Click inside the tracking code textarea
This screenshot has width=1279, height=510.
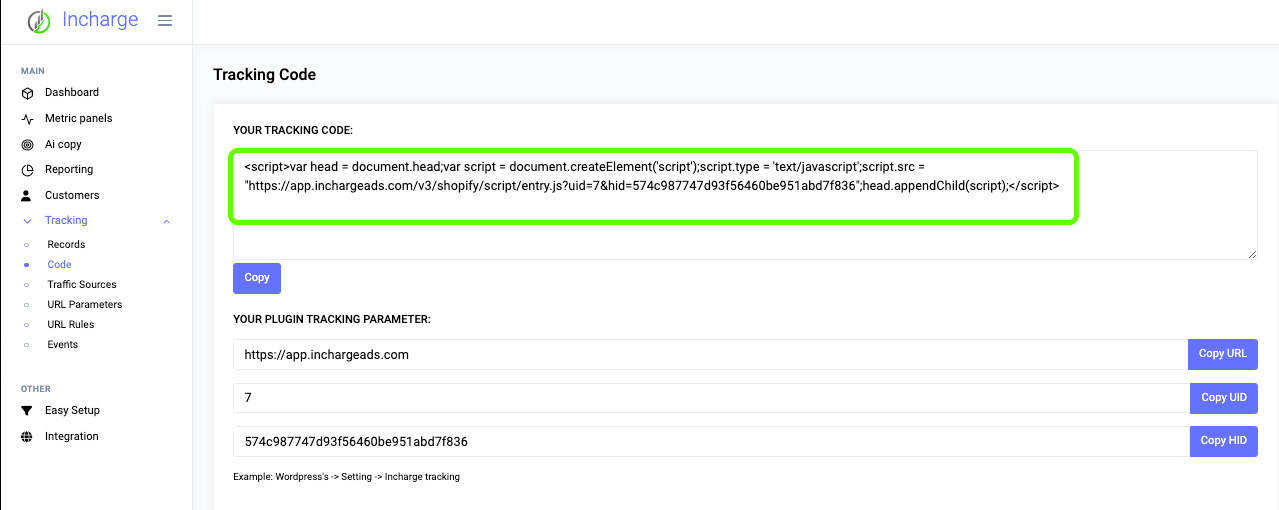pyautogui.click(x=745, y=205)
